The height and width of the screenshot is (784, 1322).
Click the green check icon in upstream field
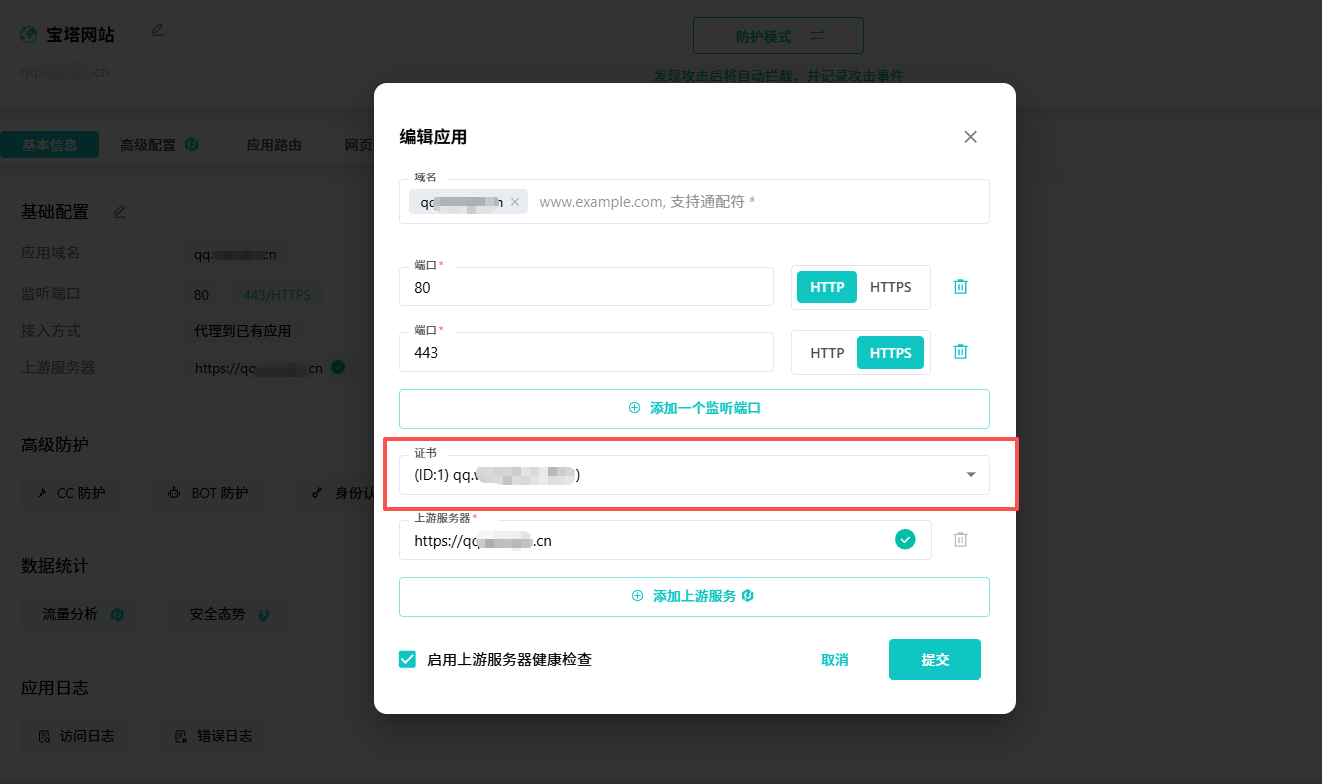coord(904,540)
